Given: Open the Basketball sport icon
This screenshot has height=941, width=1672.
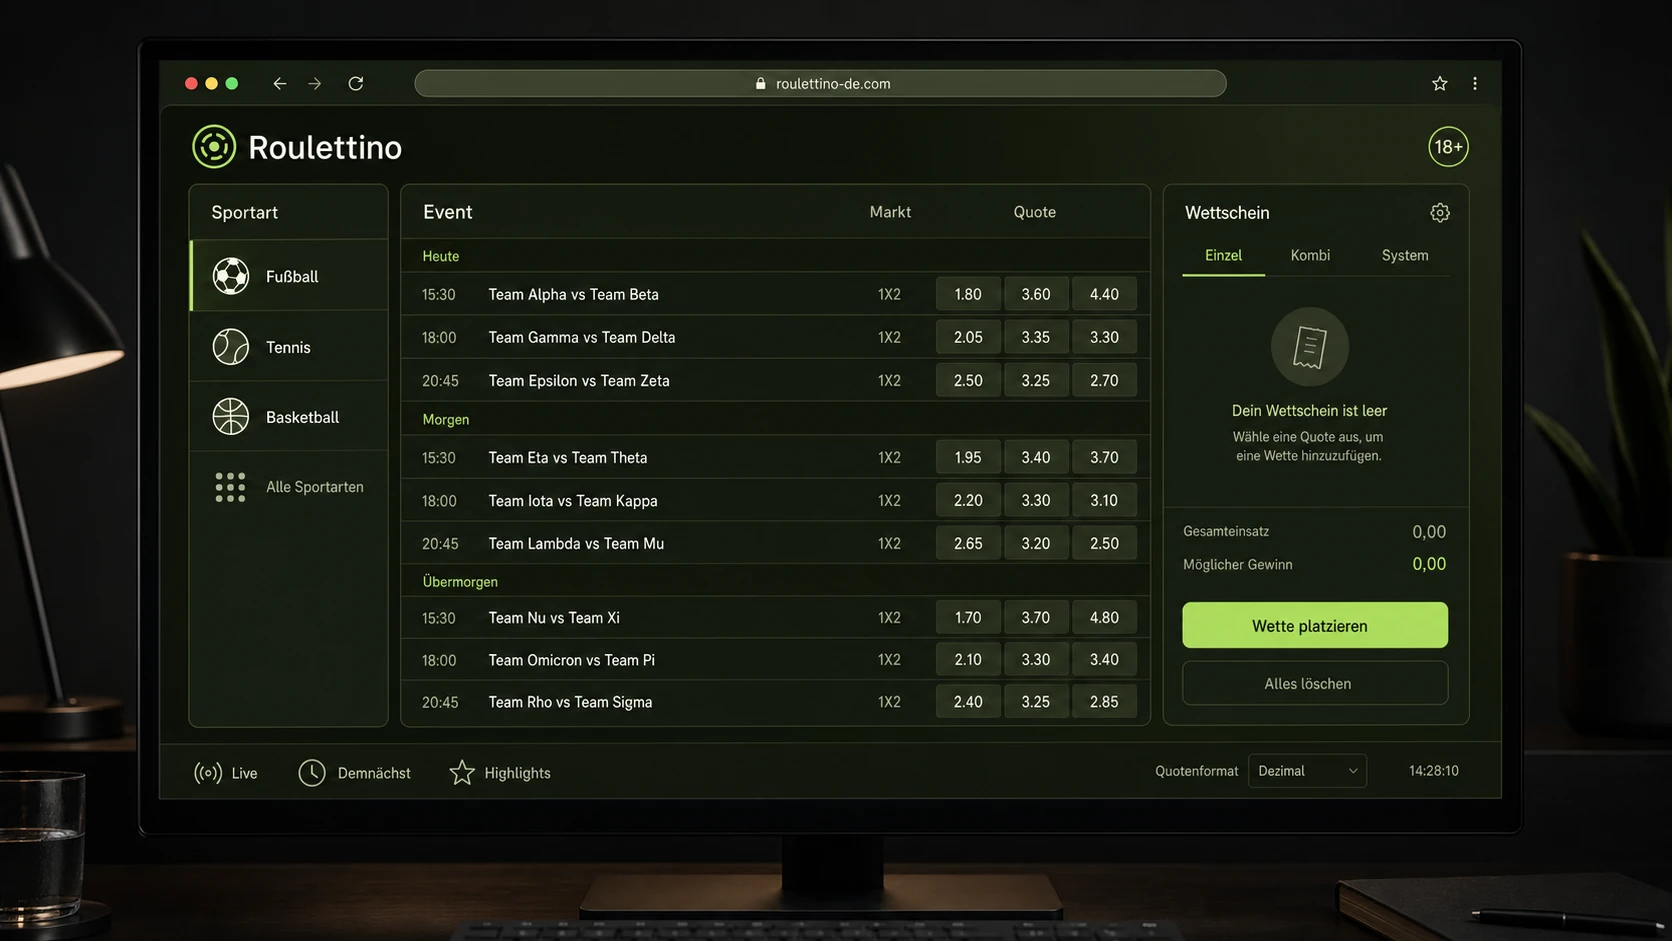Looking at the screenshot, I should pyautogui.click(x=230, y=417).
